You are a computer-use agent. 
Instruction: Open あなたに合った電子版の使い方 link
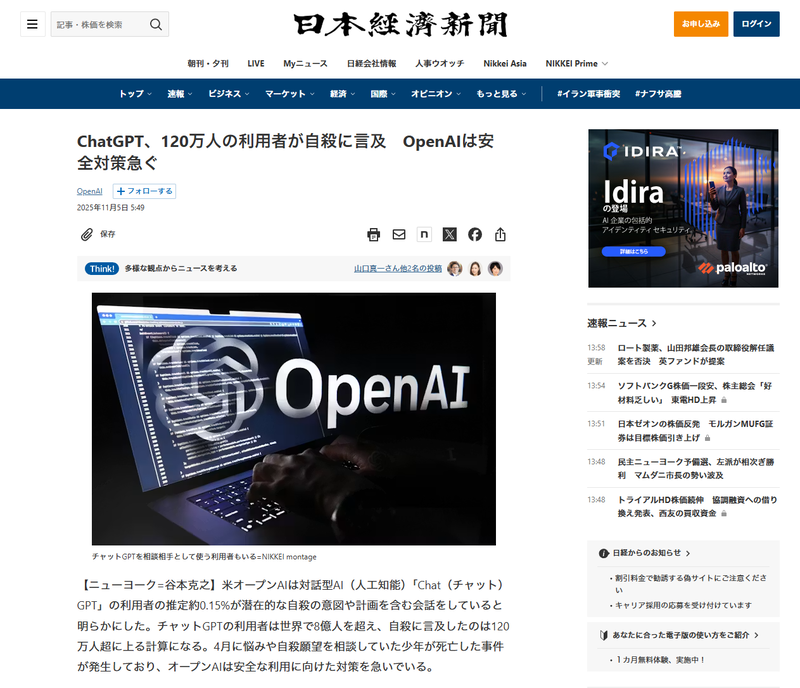point(685,635)
